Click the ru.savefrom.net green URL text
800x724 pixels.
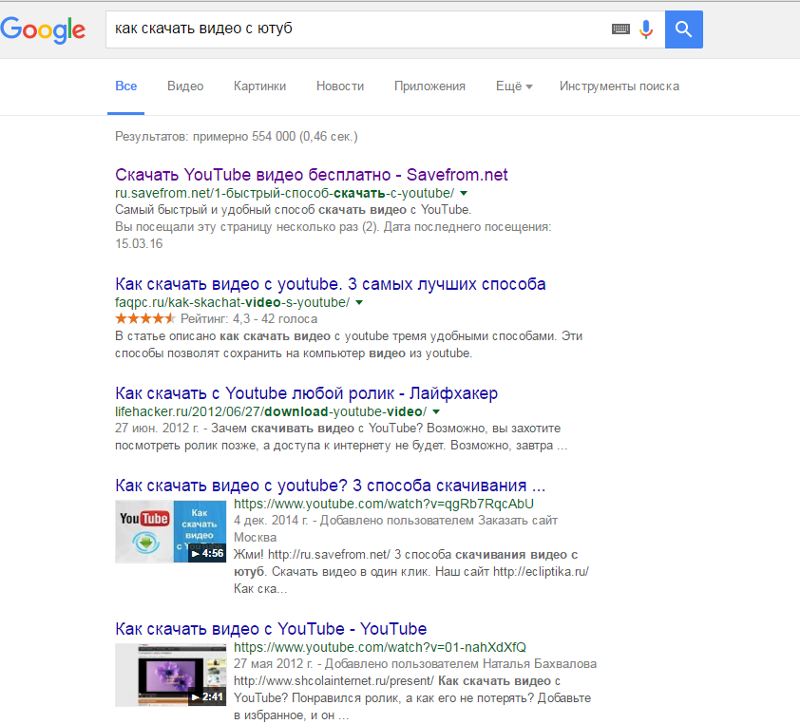285,193
